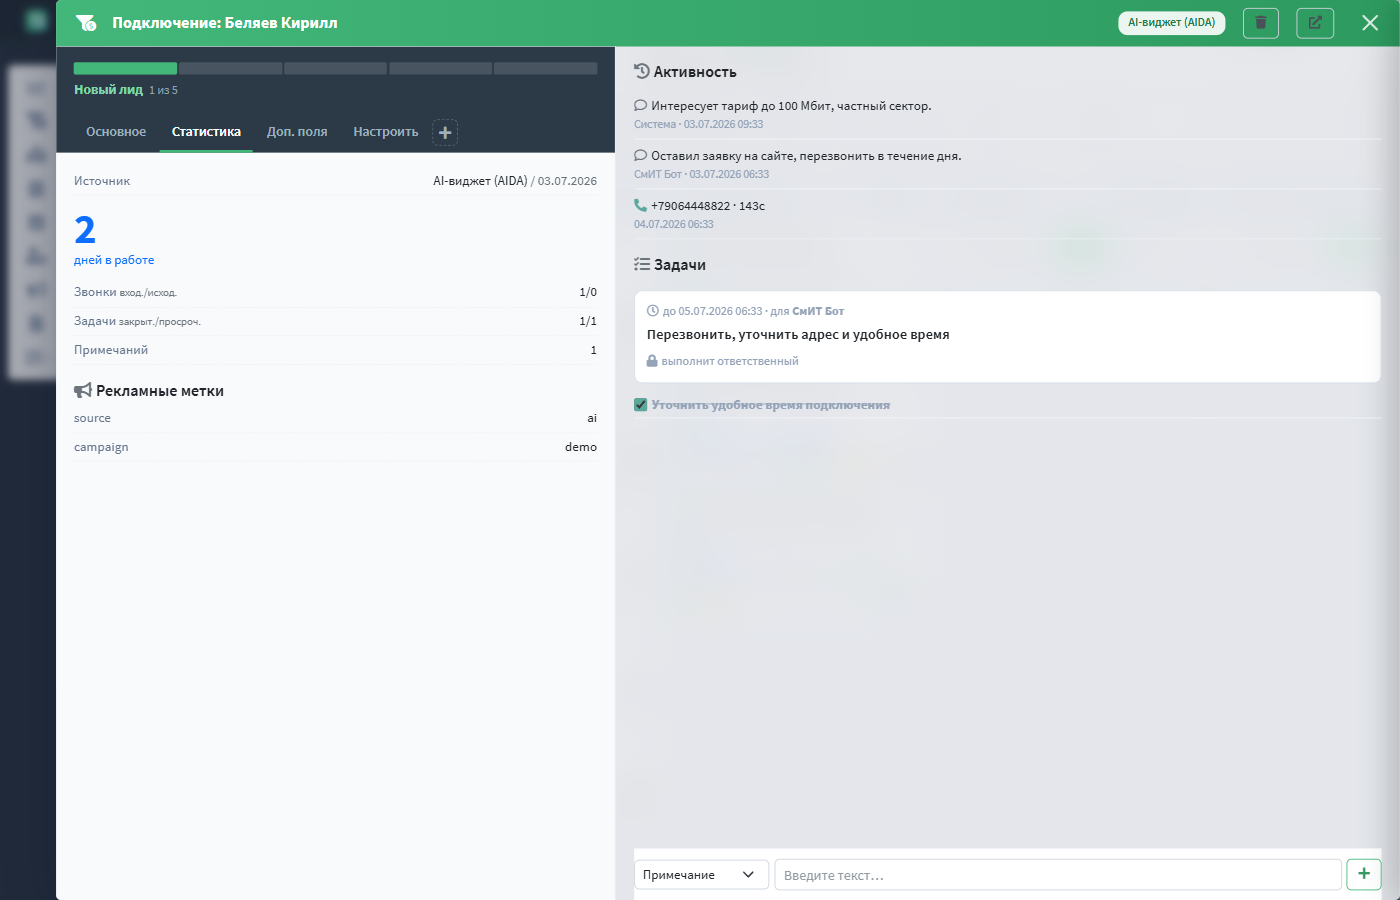Click the 'demo' campaign value

(581, 447)
